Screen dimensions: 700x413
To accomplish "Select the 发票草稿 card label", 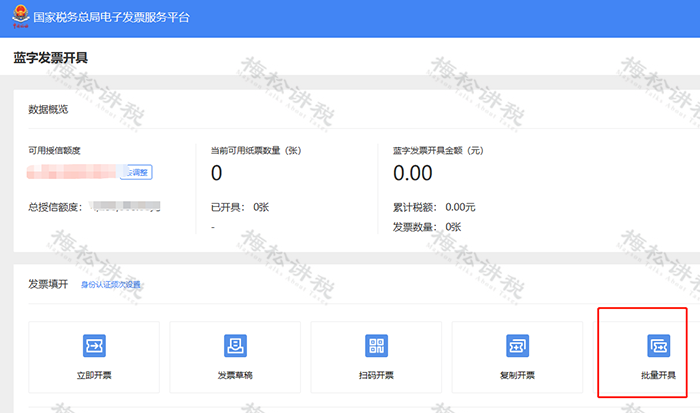I will point(235,376).
